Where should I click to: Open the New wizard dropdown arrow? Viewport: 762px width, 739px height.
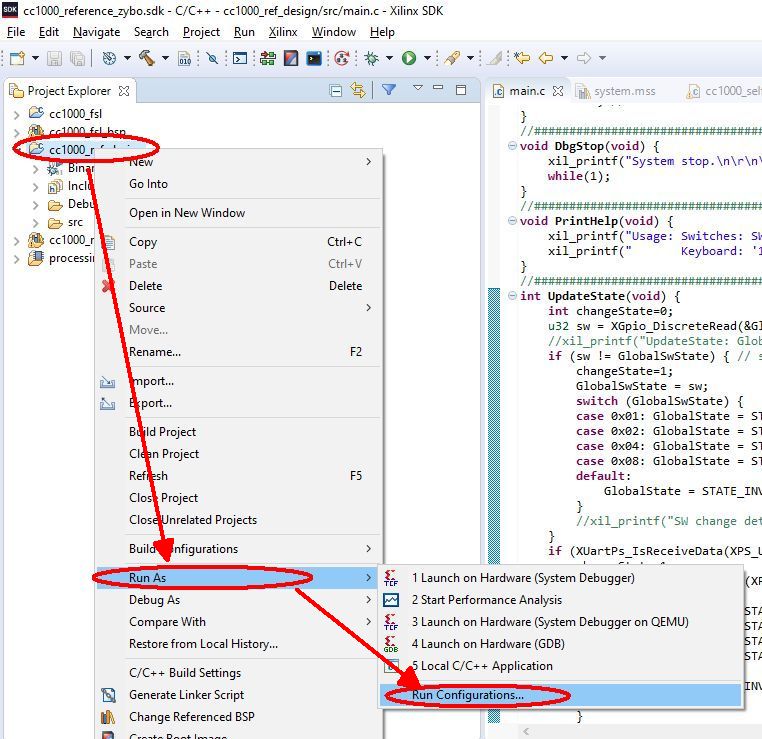tap(35, 58)
